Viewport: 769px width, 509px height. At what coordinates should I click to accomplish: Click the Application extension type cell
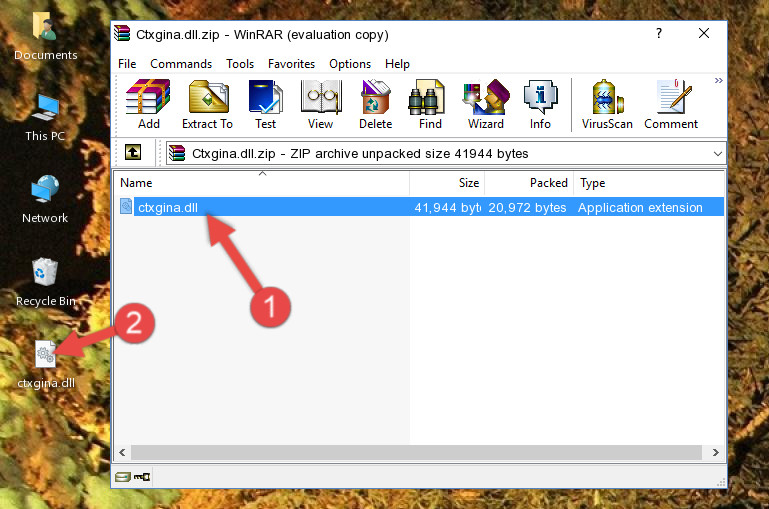click(x=640, y=207)
